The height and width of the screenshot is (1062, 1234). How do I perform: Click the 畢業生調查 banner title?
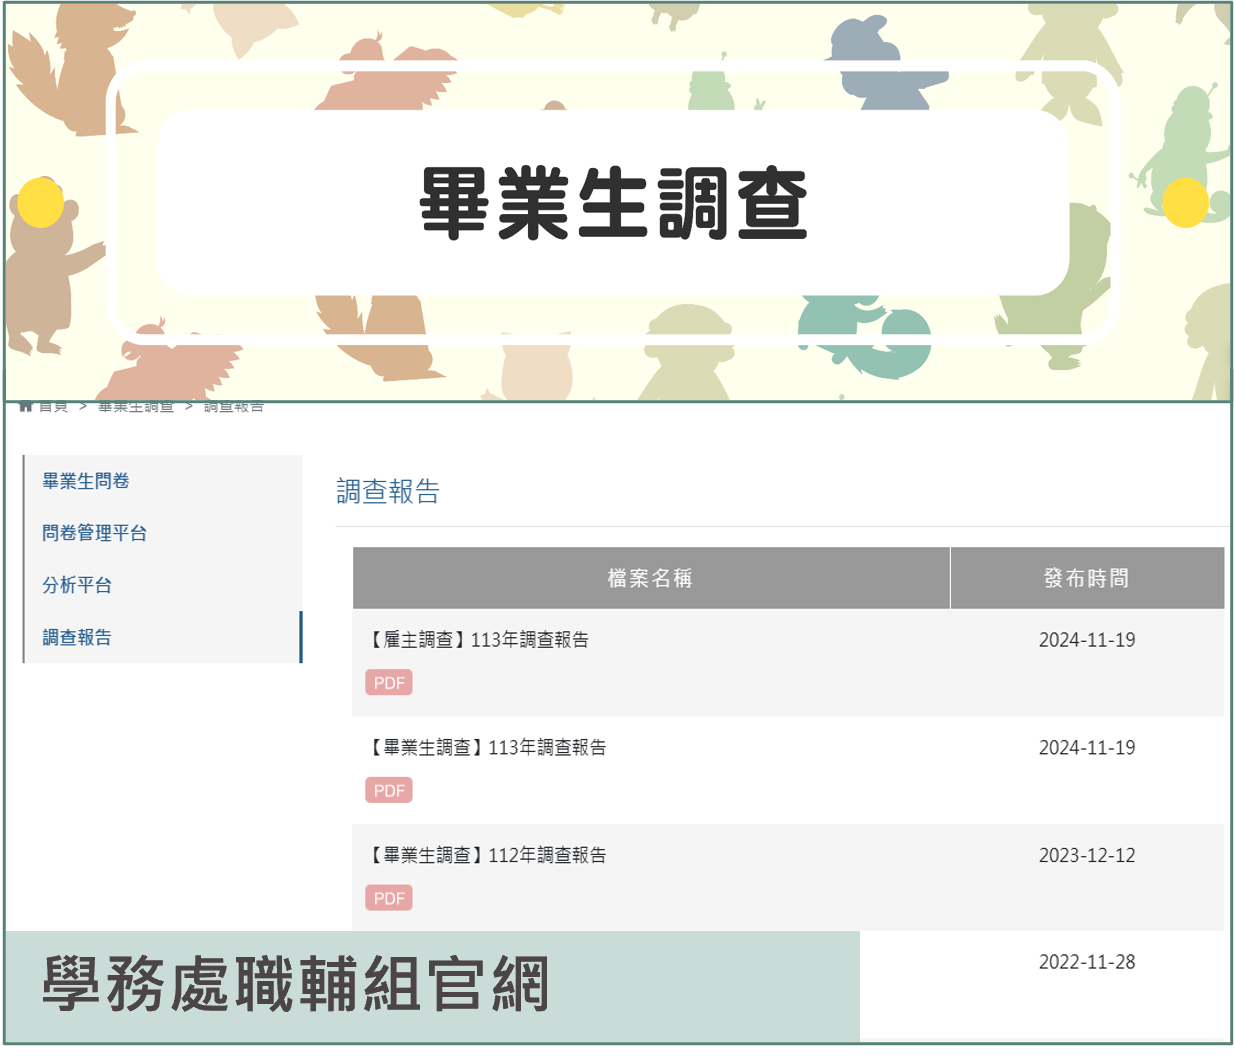[x=617, y=203]
